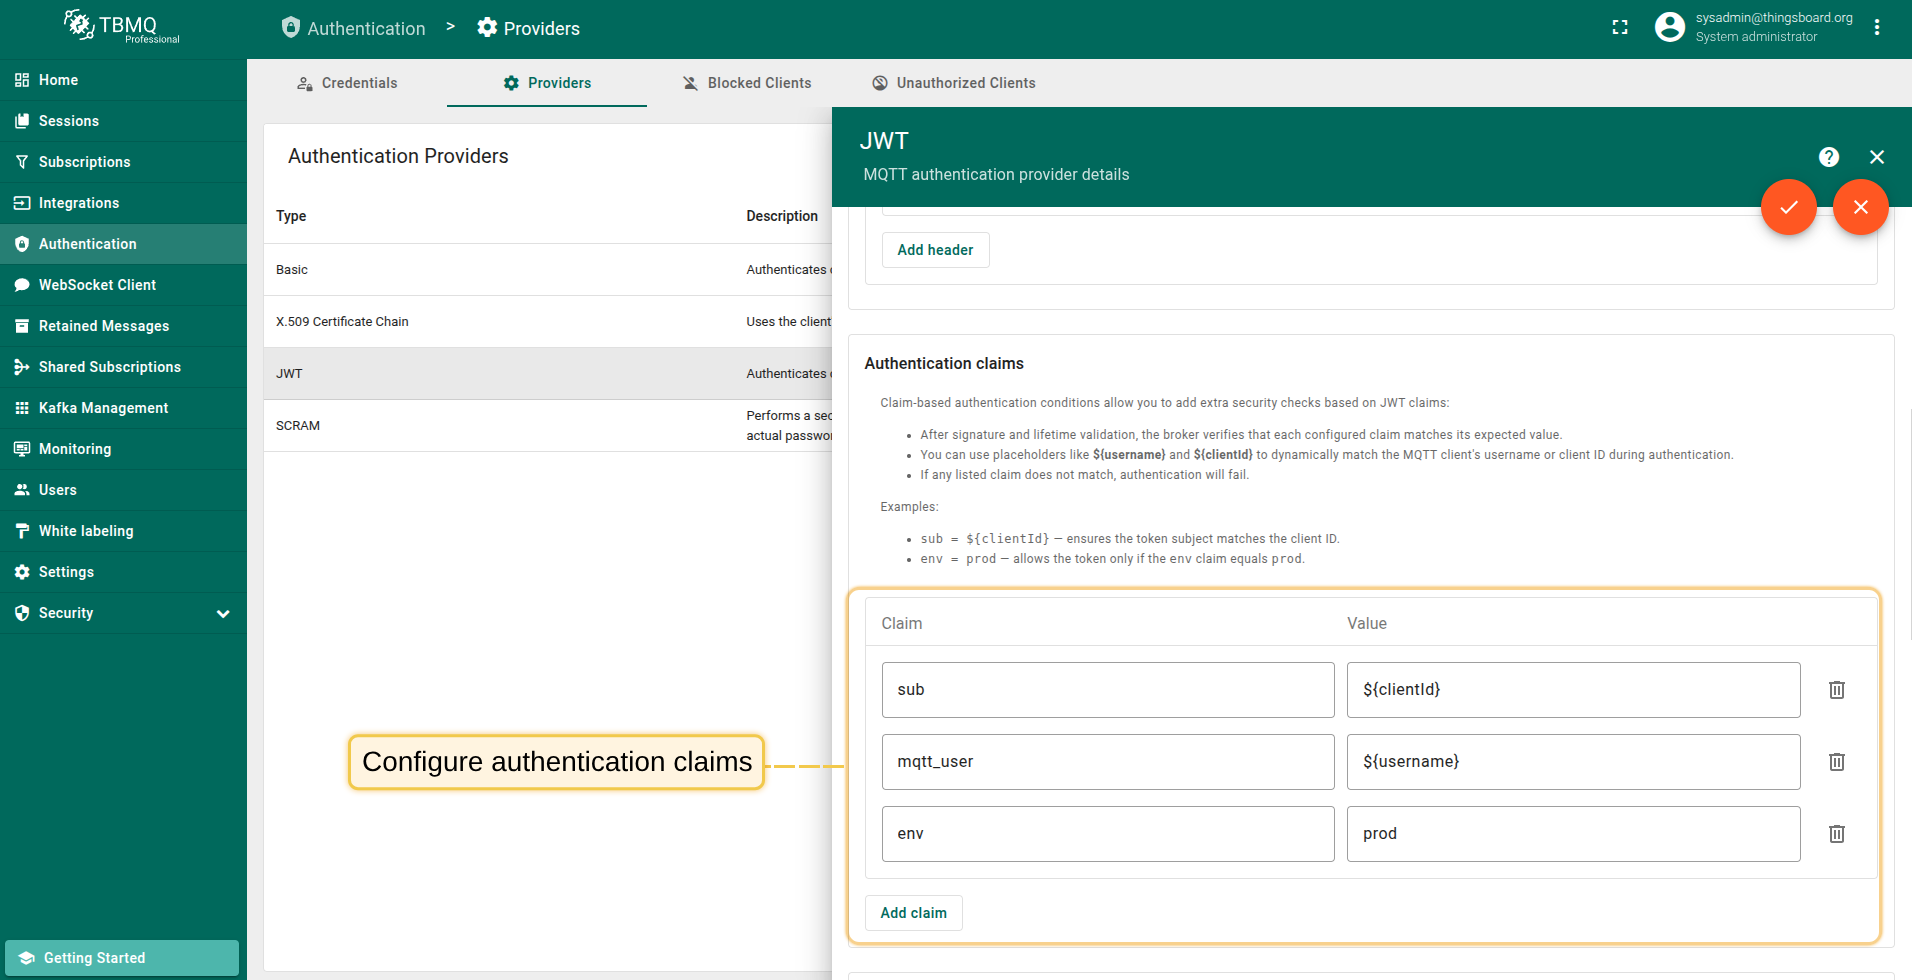This screenshot has height=980, width=1912.
Task: Switch to the Credentials tab
Action: coord(347,83)
